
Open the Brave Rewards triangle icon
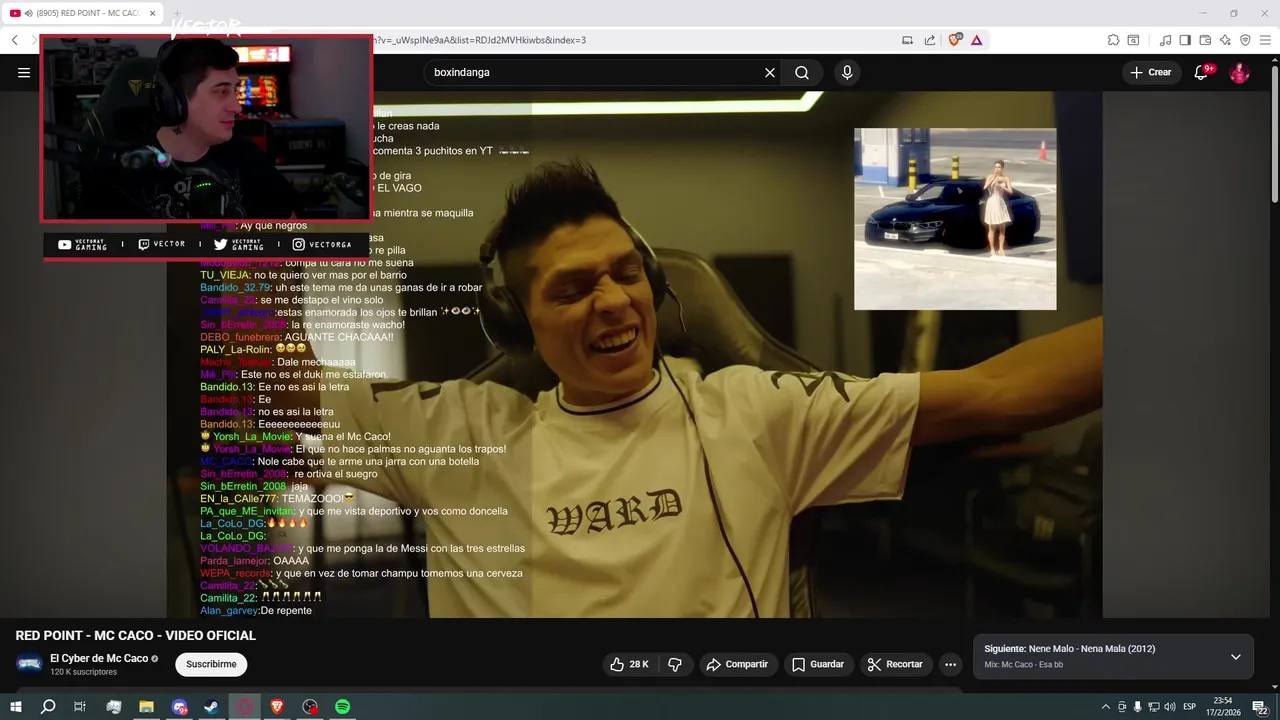[x=976, y=40]
